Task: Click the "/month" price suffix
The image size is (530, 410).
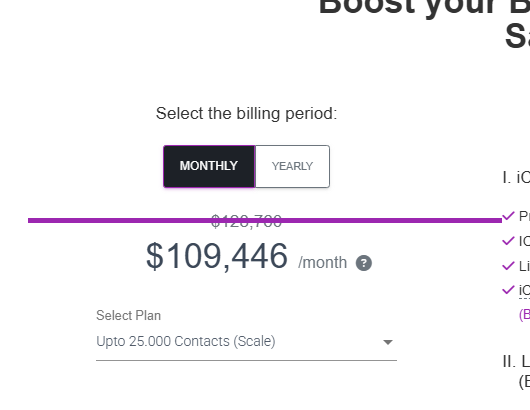Action: (322, 263)
